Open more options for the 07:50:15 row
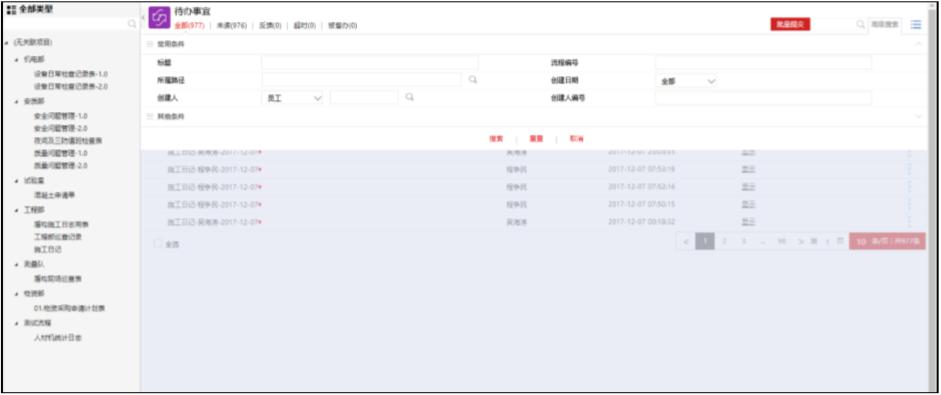Screen dimensions: 941x395 (x=909, y=204)
